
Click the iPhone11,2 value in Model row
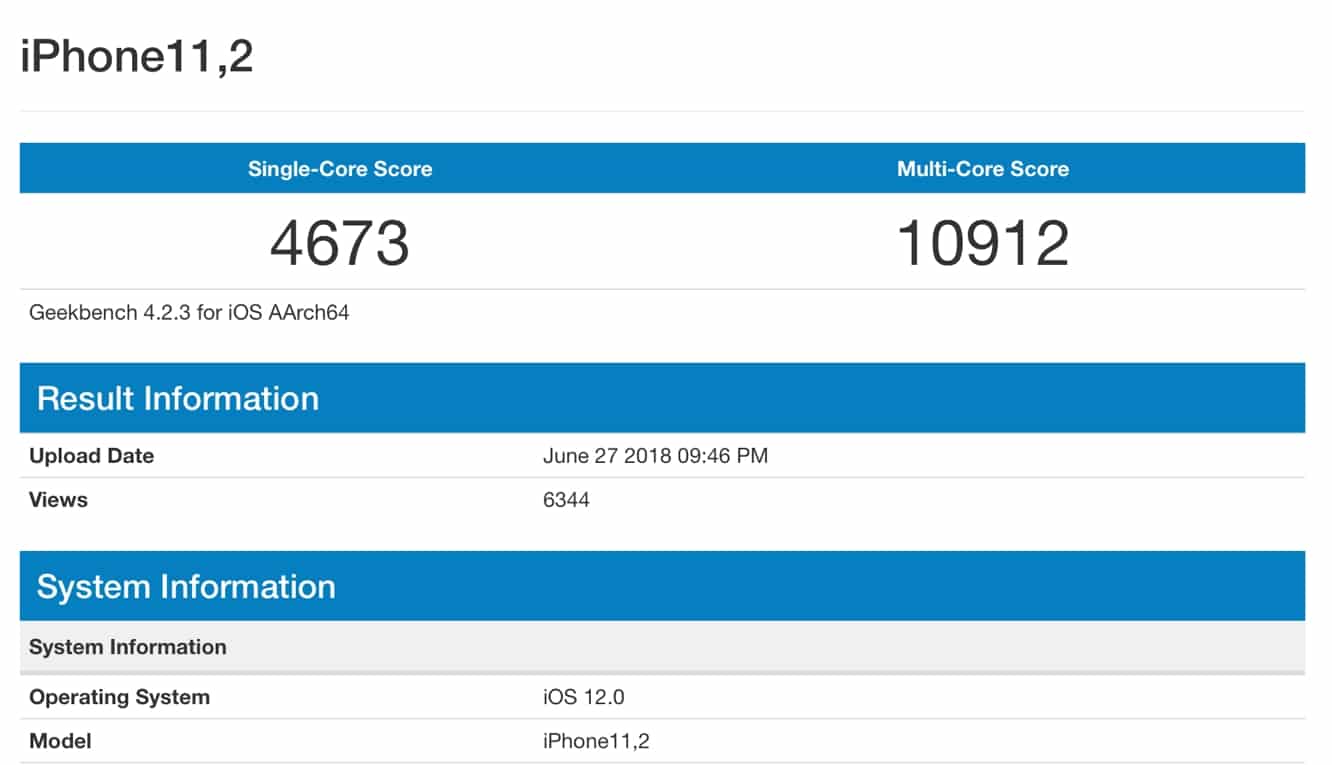pyautogui.click(x=596, y=741)
